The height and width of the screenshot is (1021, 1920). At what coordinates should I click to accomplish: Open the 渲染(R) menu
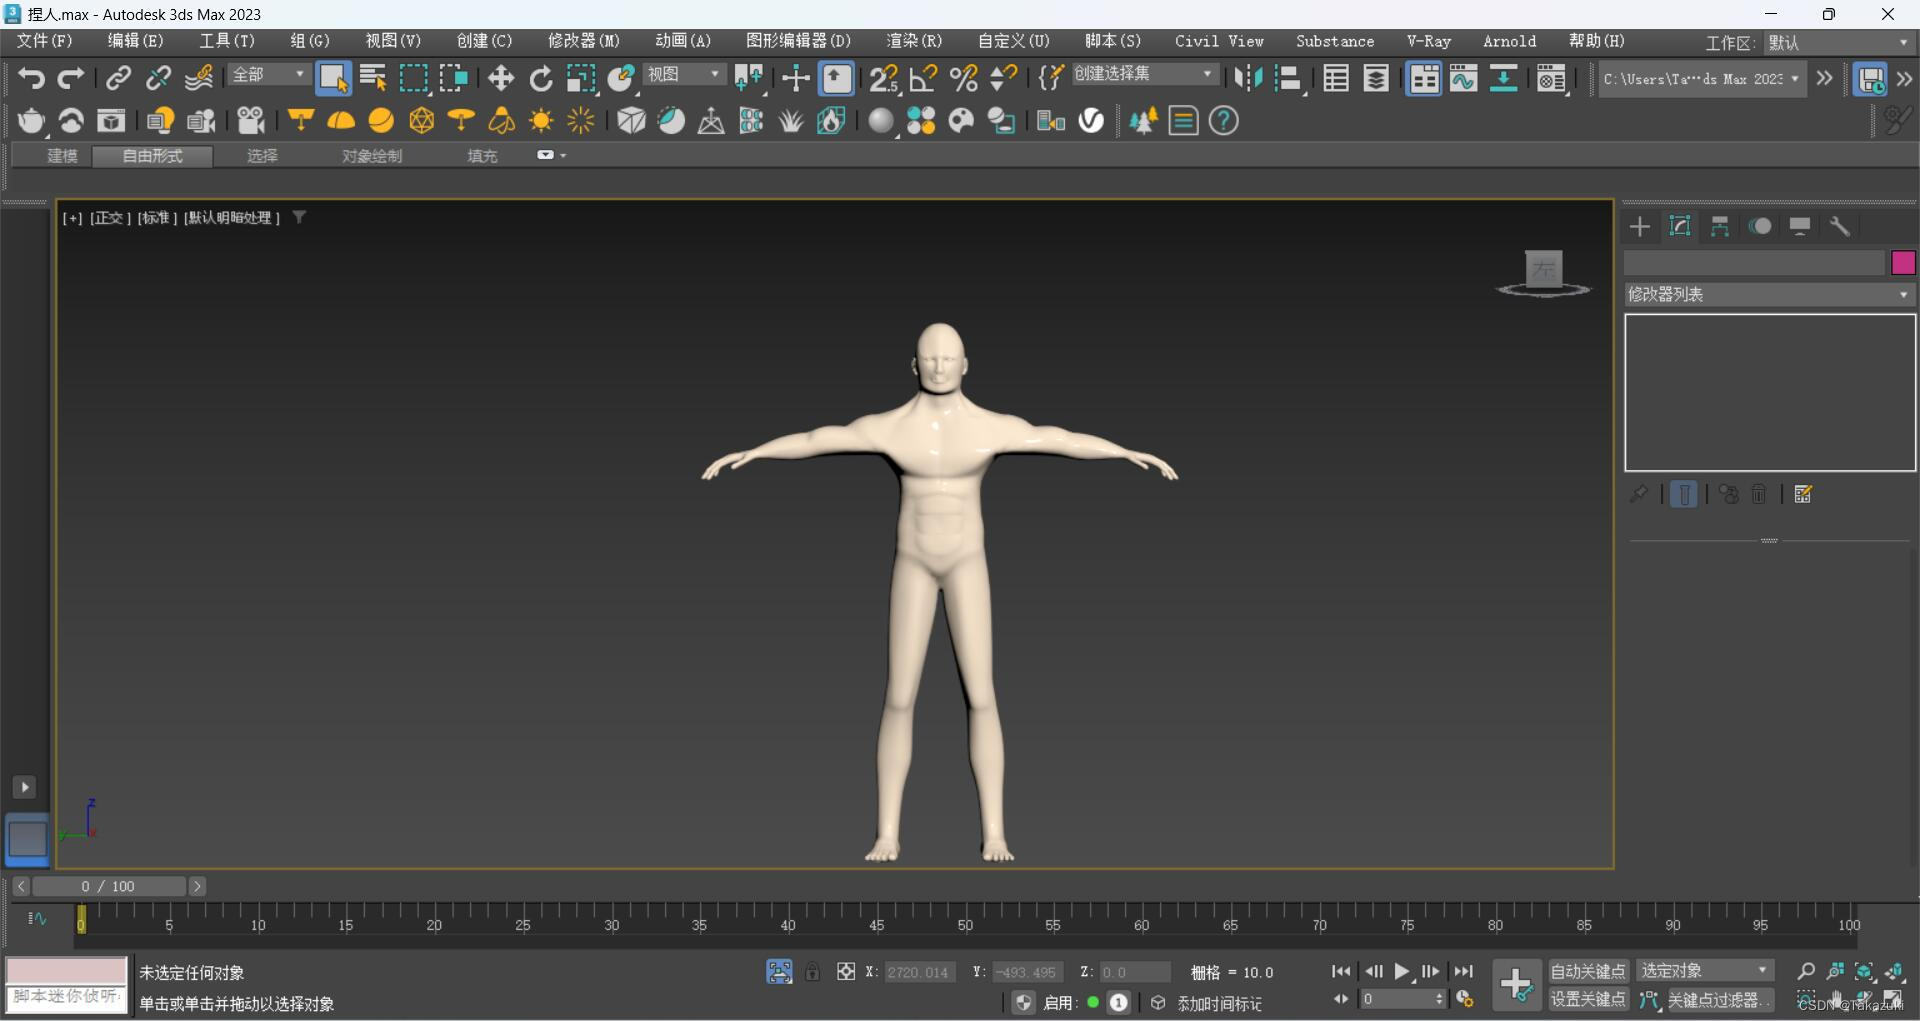[913, 41]
